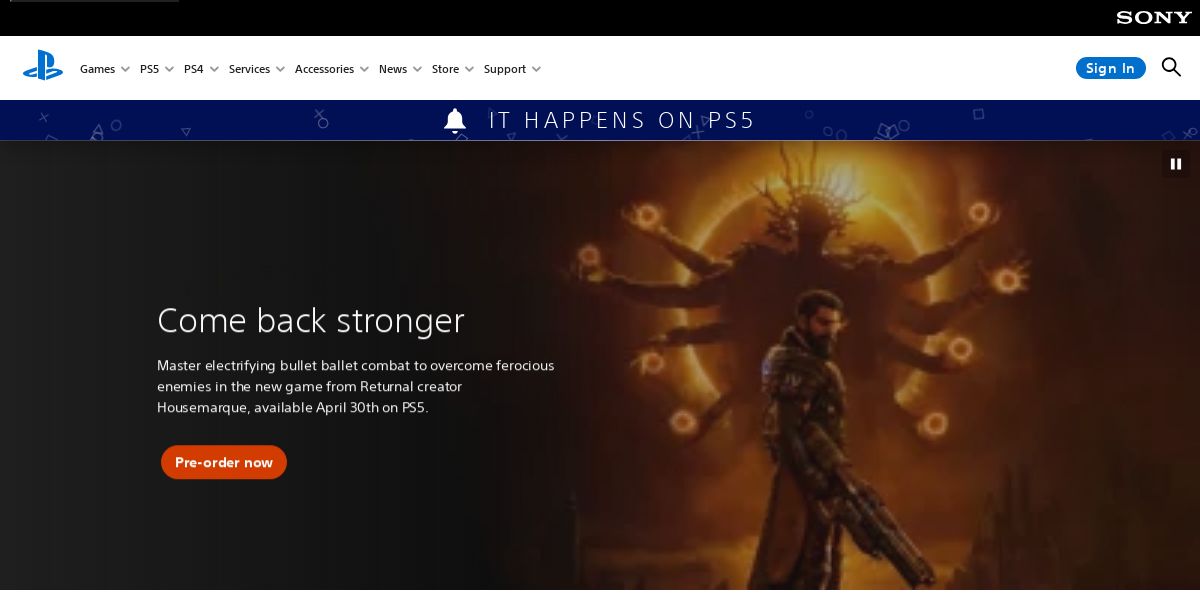Click the Pre-order now button
1200x600 pixels.
pos(224,462)
